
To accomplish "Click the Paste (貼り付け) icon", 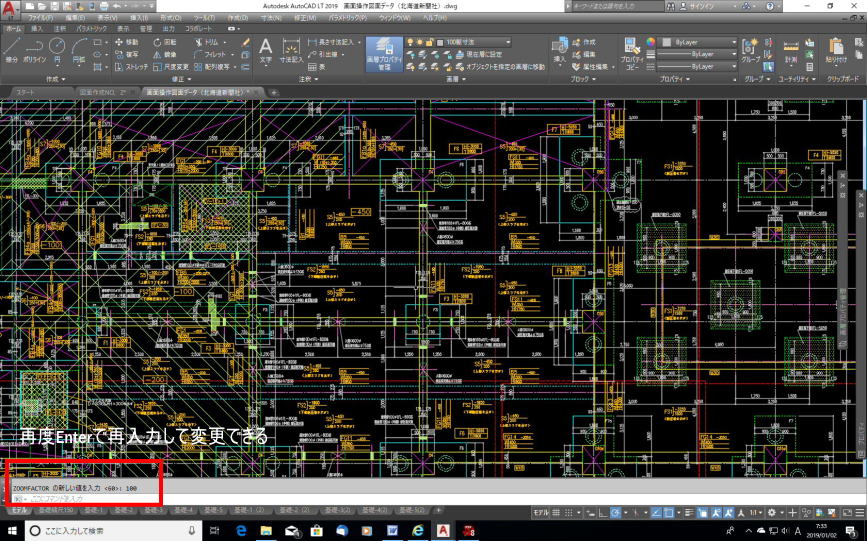I will pos(836,50).
